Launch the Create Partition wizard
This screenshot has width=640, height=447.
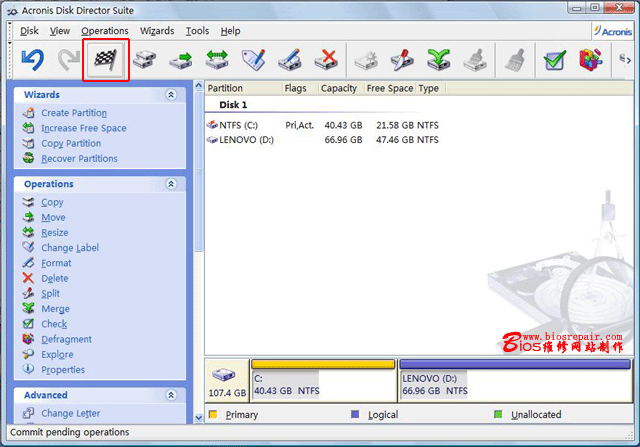(x=74, y=113)
